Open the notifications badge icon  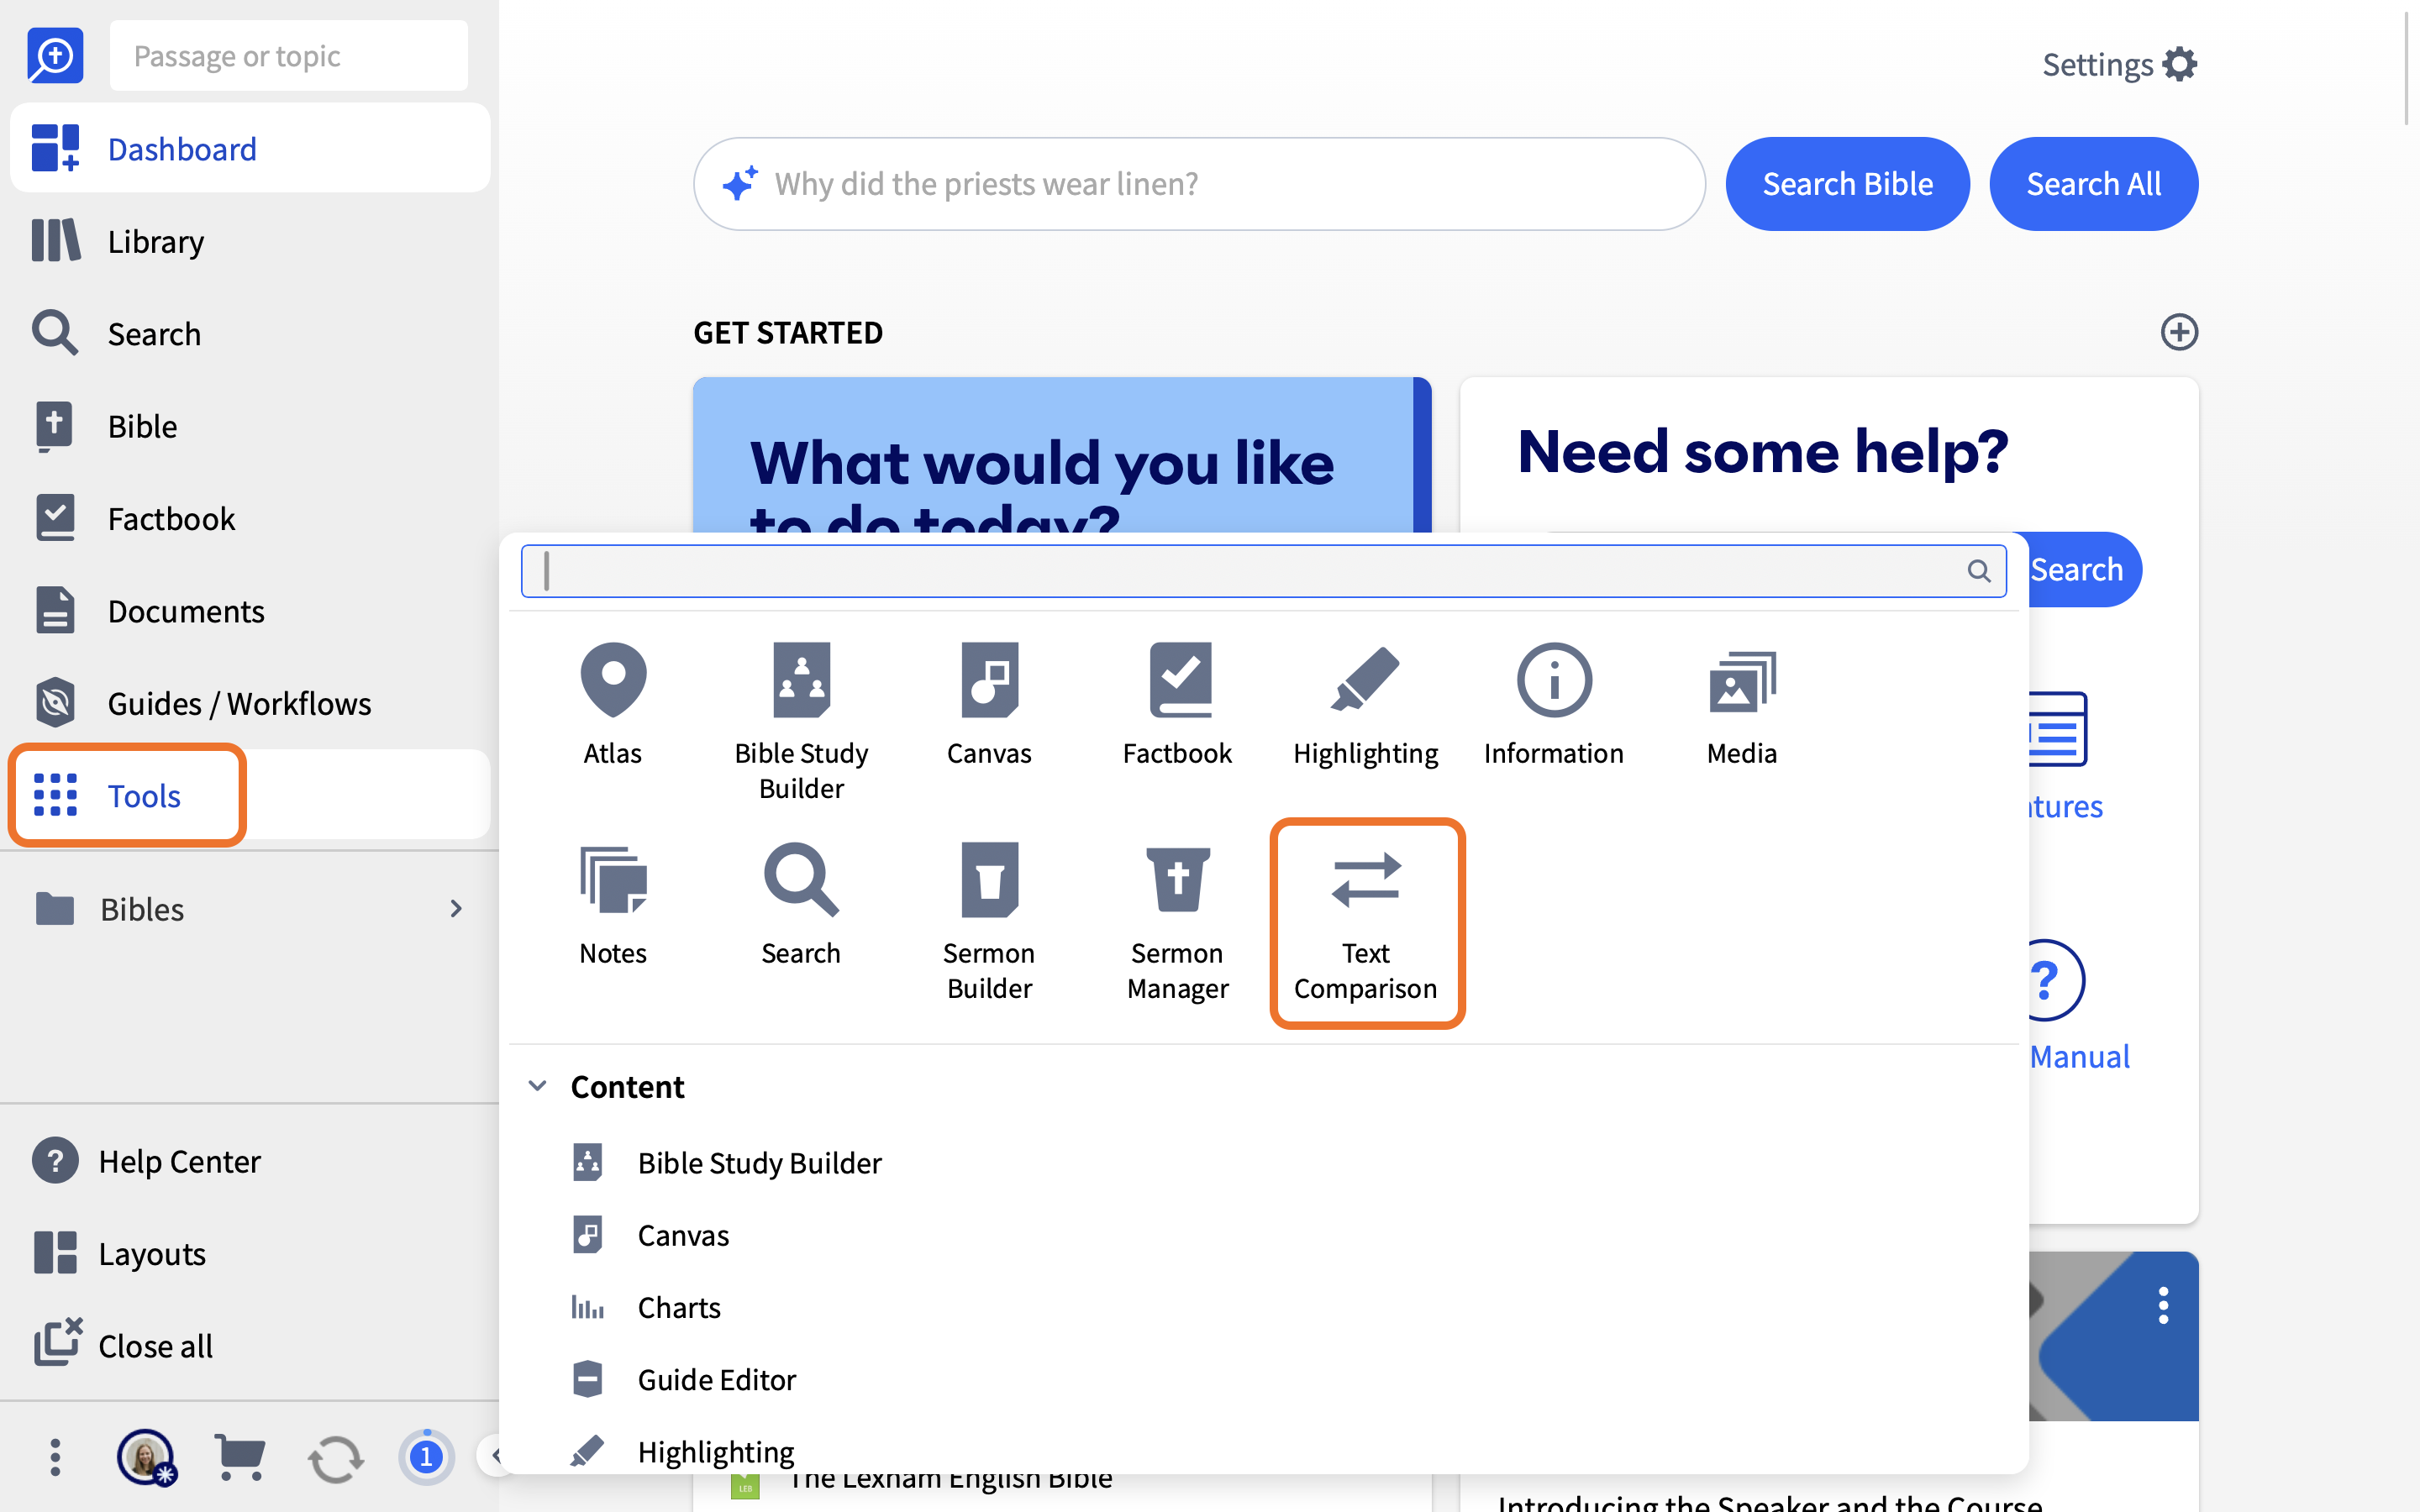coord(426,1457)
